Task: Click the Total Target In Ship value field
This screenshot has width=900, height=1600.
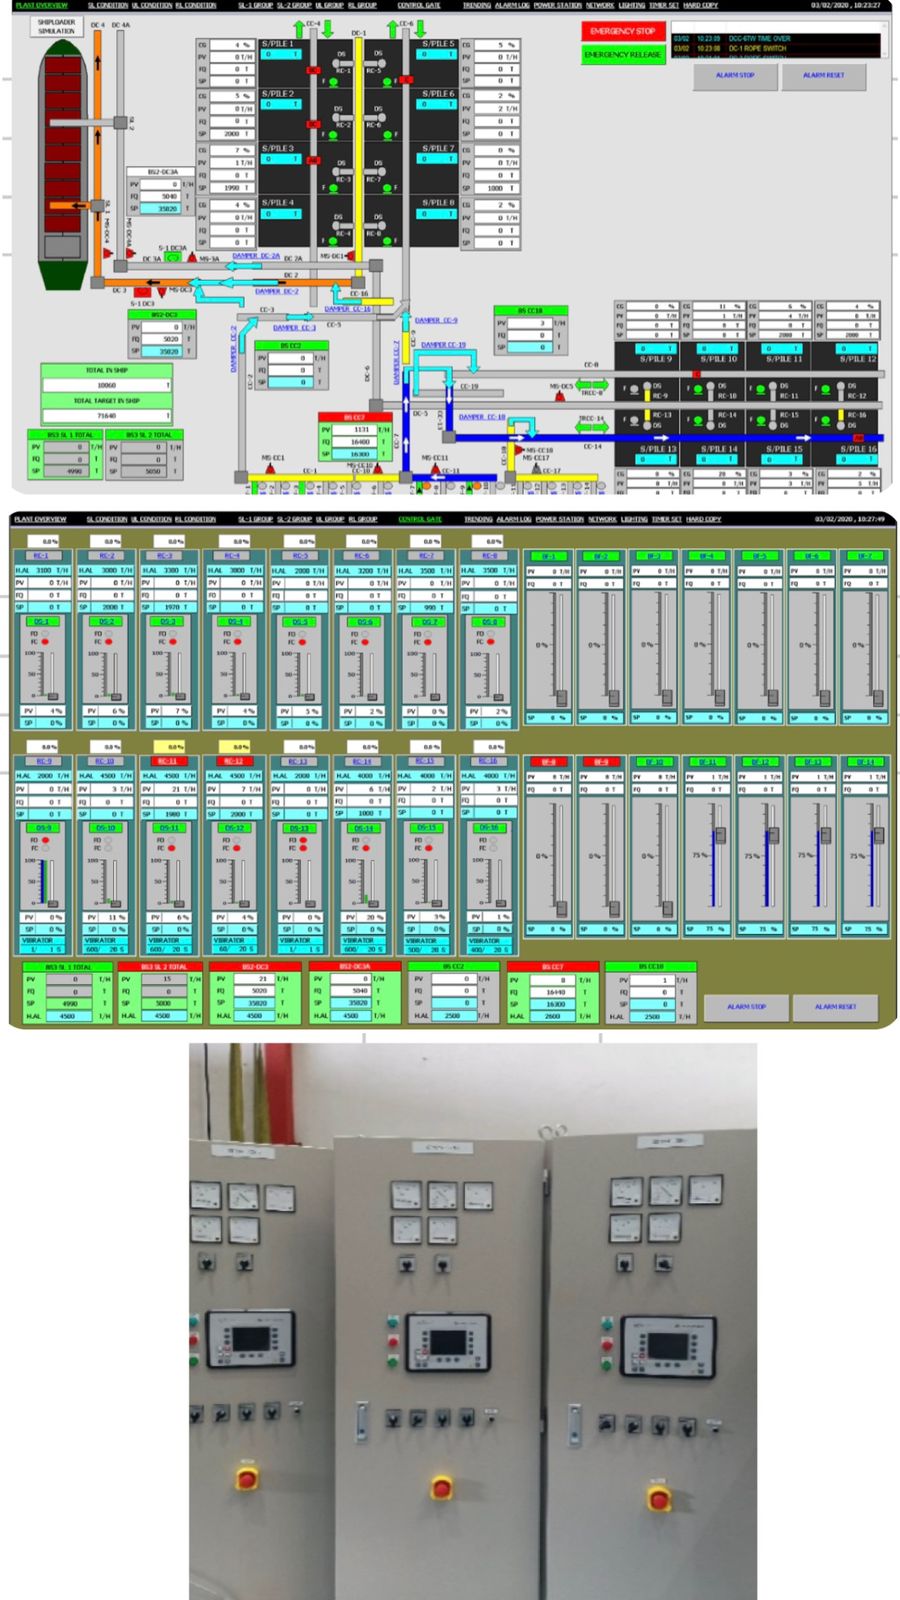Action: tap(106, 415)
